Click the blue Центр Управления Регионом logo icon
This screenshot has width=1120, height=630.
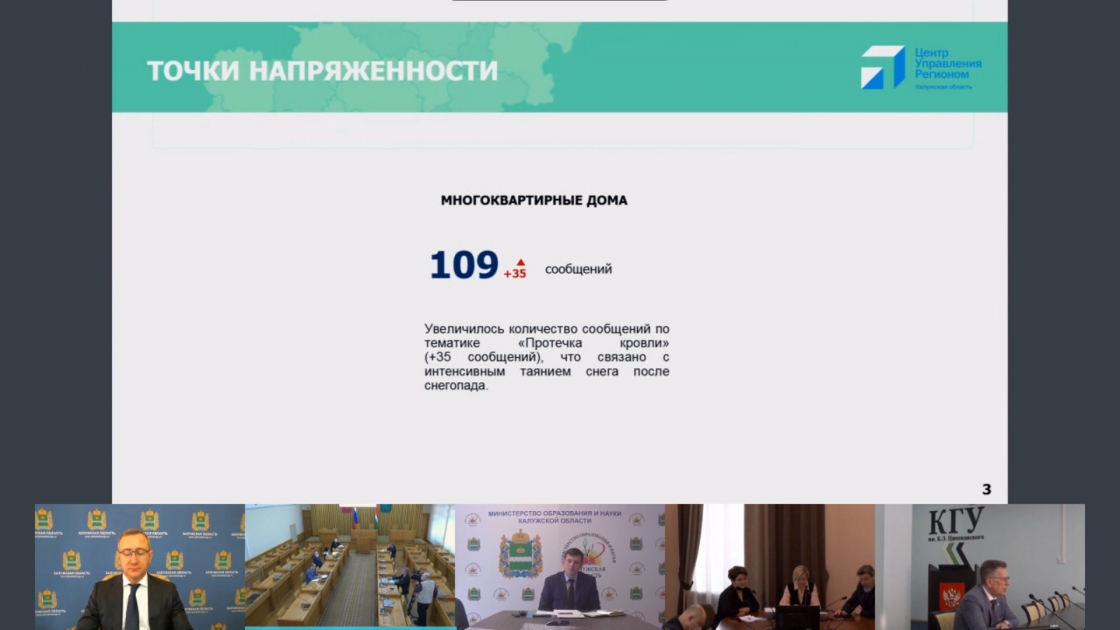point(882,67)
